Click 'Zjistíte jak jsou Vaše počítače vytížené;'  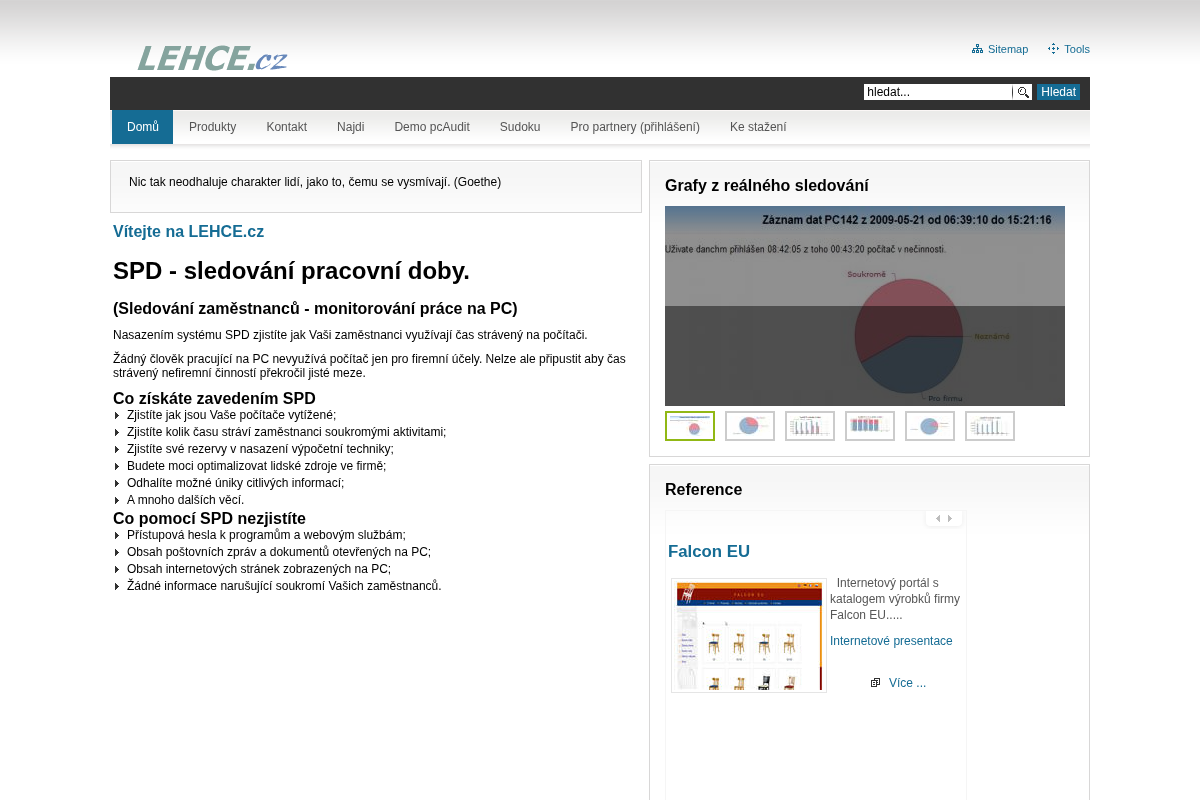click(231, 415)
